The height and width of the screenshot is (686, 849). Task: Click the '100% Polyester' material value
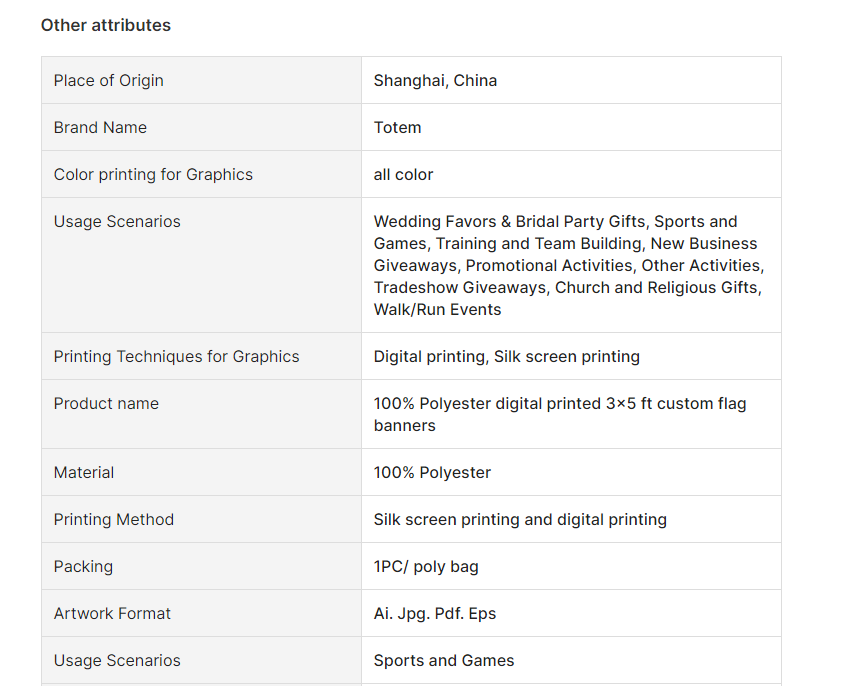tap(432, 472)
